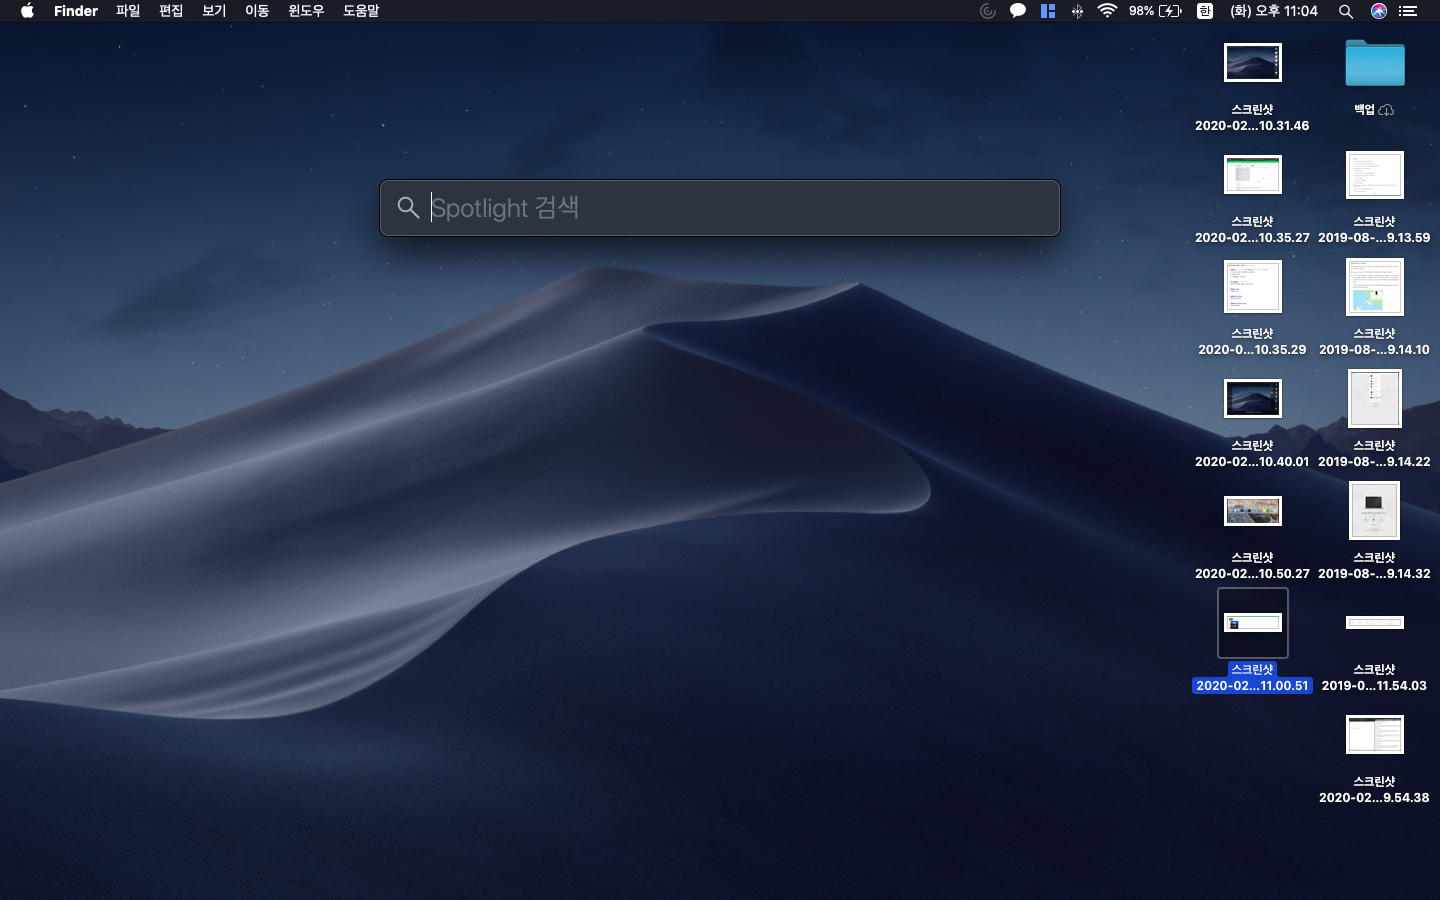
Task: Select the 백업 folder on the desktop
Action: click(x=1375, y=63)
